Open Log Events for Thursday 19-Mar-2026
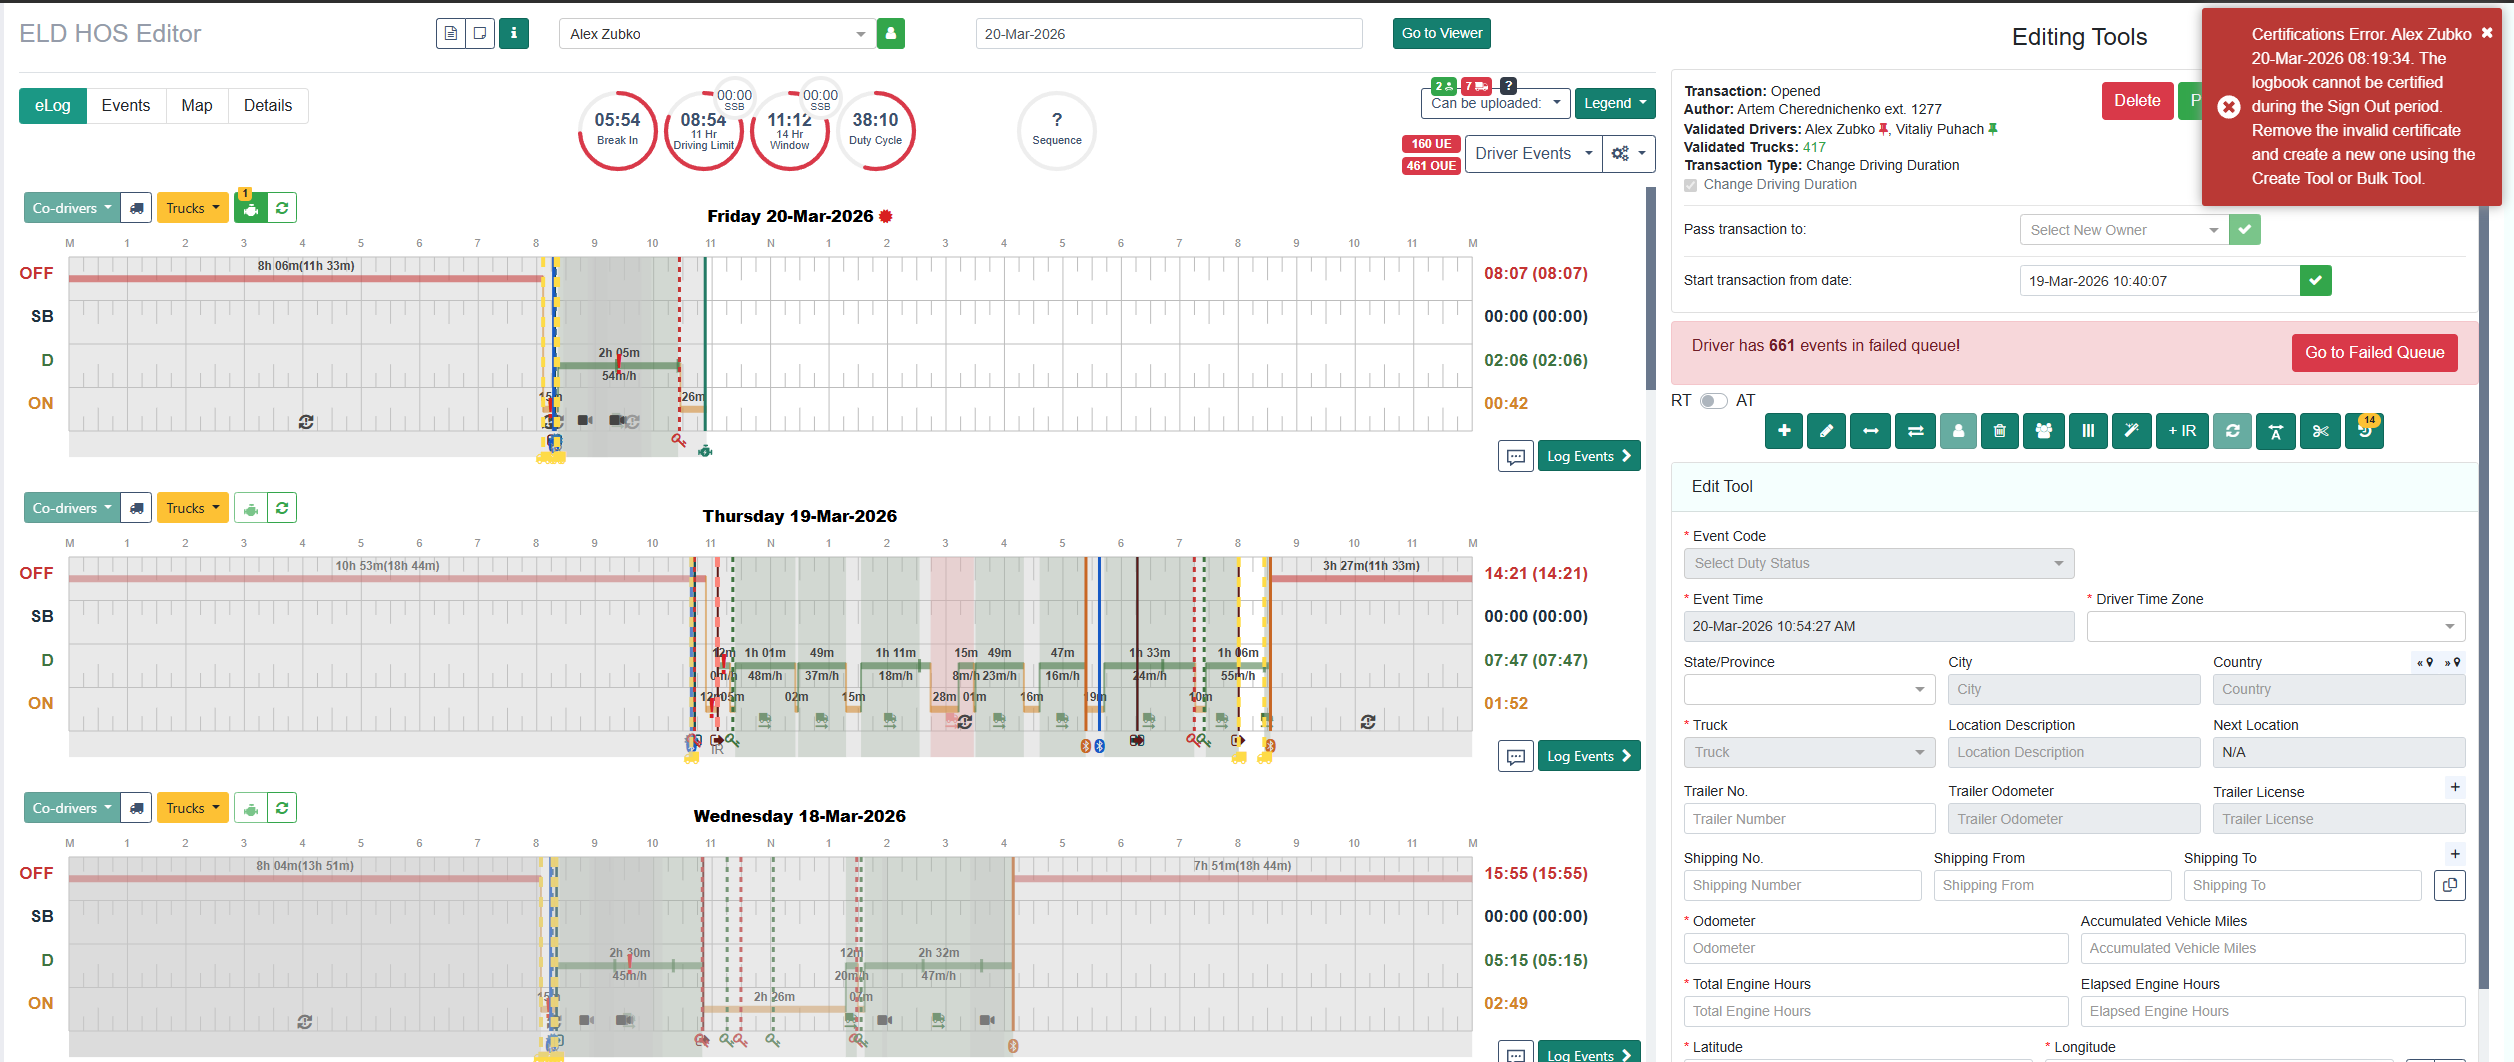Viewport: 2514px width, 1062px height. [1589, 756]
